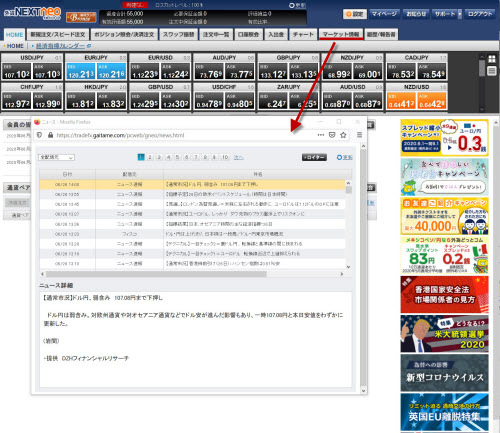Click 次へ next page link
The image size is (500, 433).
pos(238,157)
